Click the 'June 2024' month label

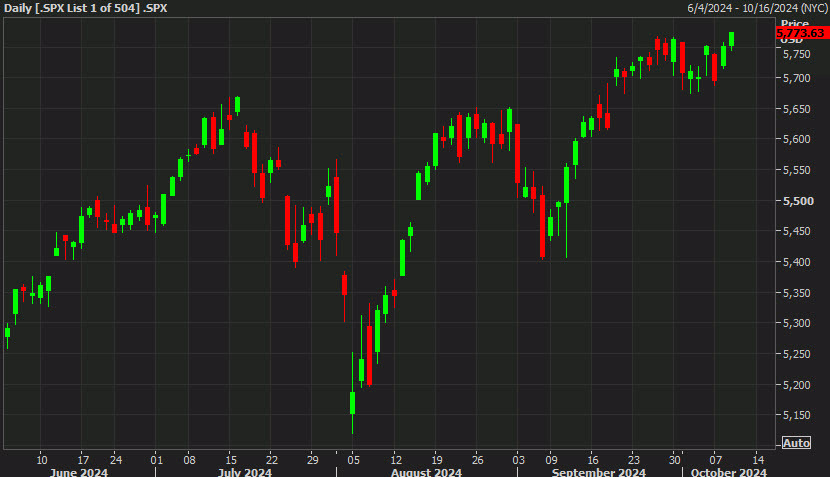[78, 472]
